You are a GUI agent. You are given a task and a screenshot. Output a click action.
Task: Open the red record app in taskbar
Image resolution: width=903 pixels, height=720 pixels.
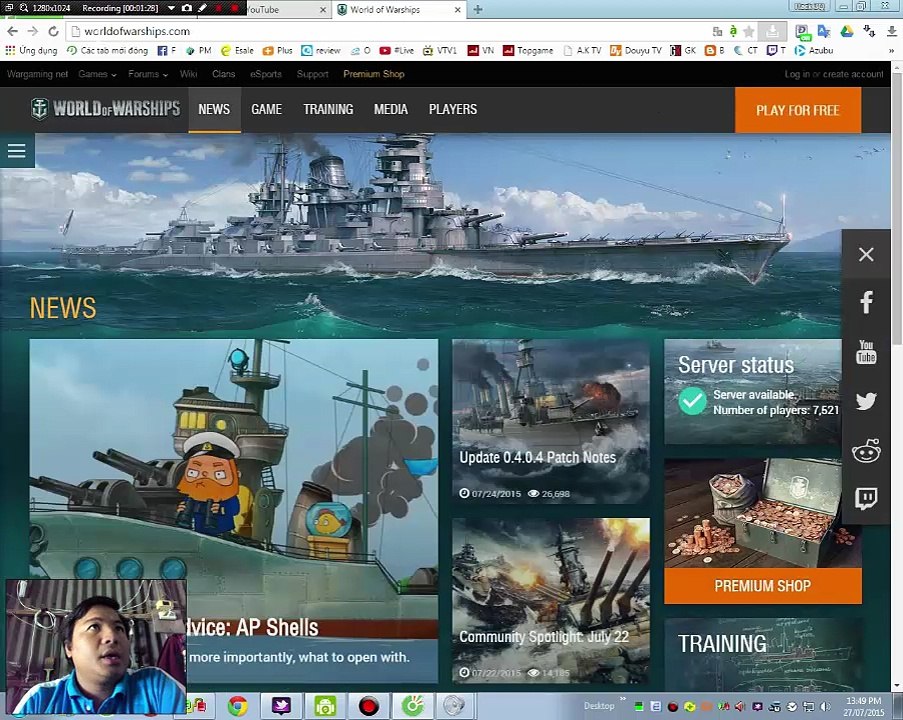pyautogui.click(x=369, y=706)
